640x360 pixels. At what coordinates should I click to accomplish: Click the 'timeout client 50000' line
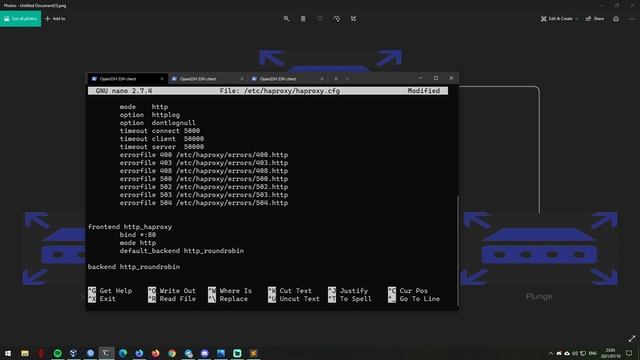[x=162, y=139]
